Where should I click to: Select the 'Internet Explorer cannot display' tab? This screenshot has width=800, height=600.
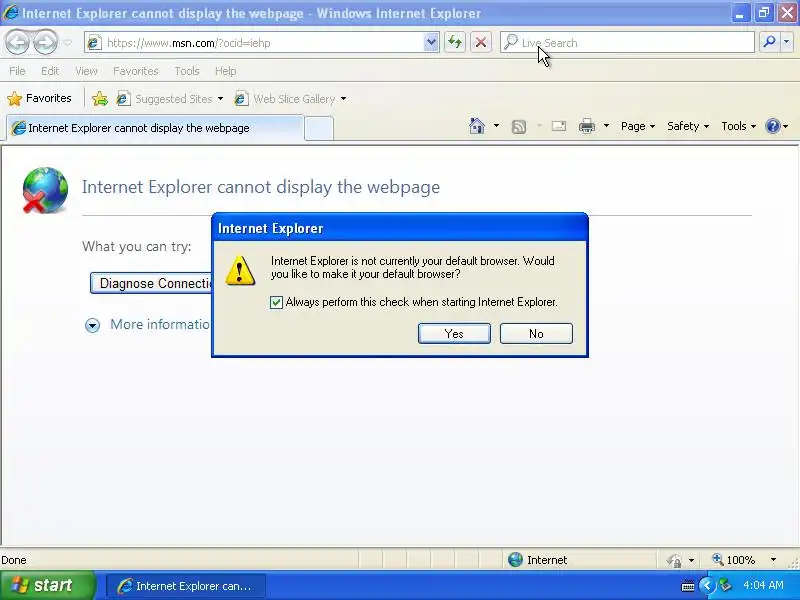[155, 128]
